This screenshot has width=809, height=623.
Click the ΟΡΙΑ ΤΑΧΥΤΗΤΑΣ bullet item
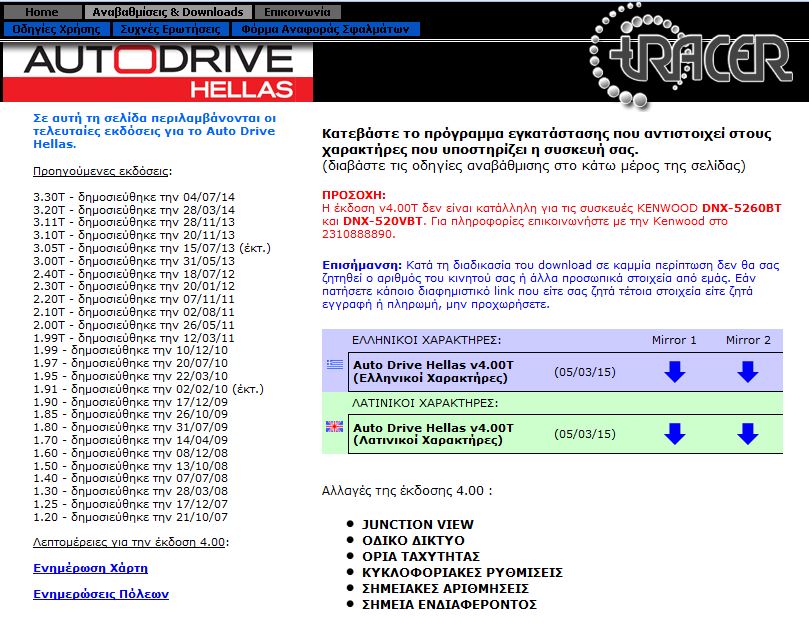pyautogui.click(x=421, y=556)
